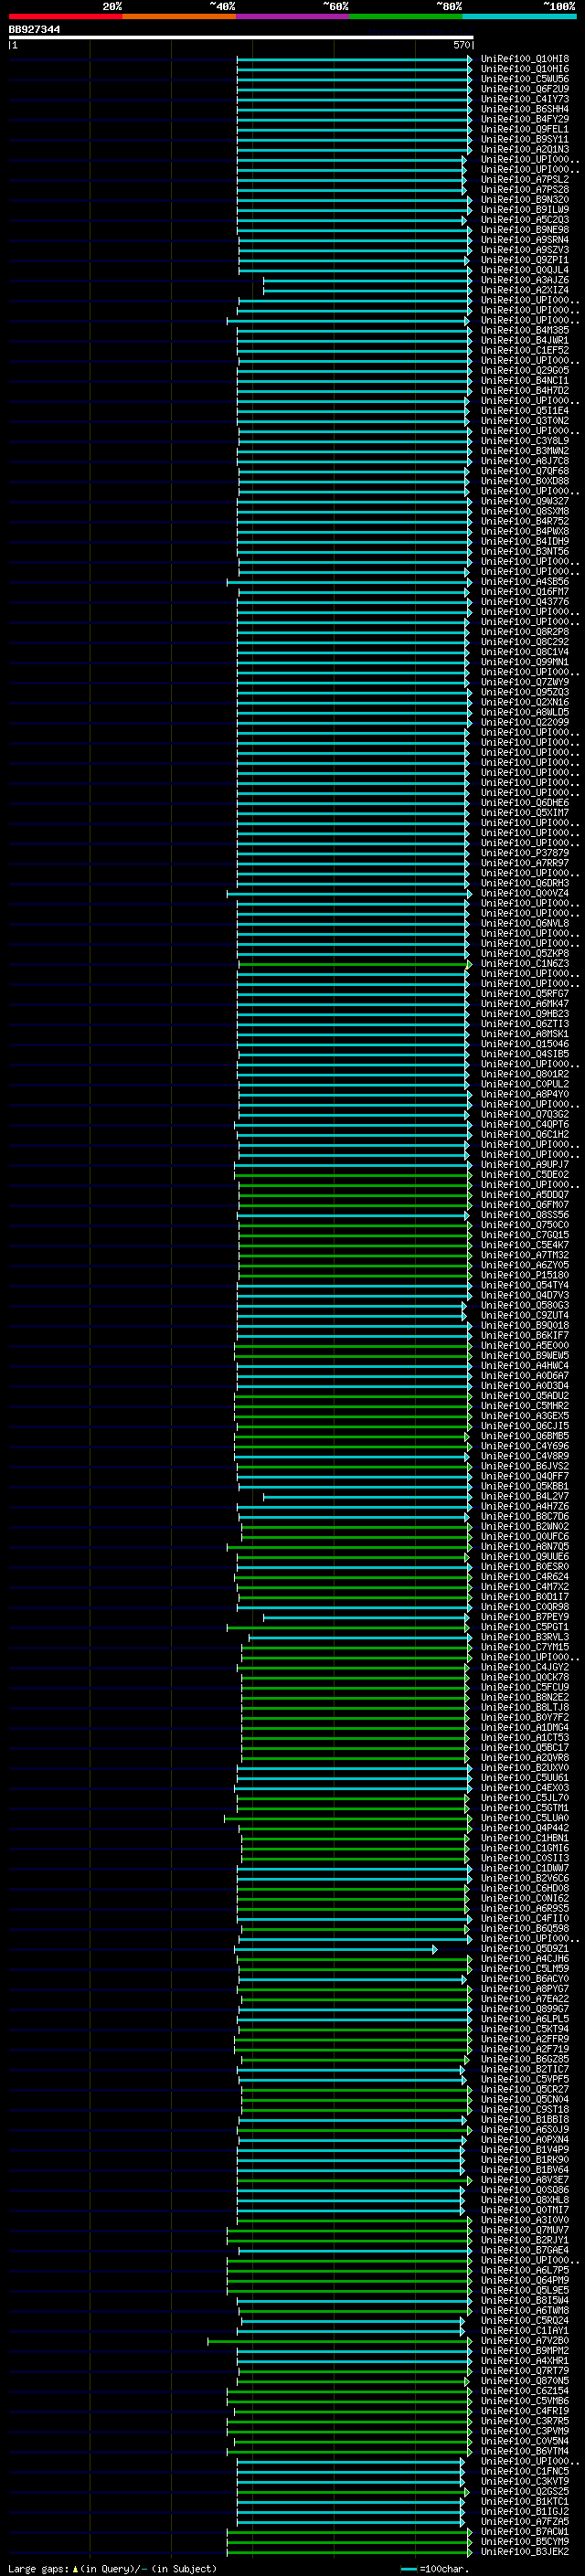Click hit label UniRef100_Q8XHL8
This screenshot has height=2576, width=585.
(525, 2199)
